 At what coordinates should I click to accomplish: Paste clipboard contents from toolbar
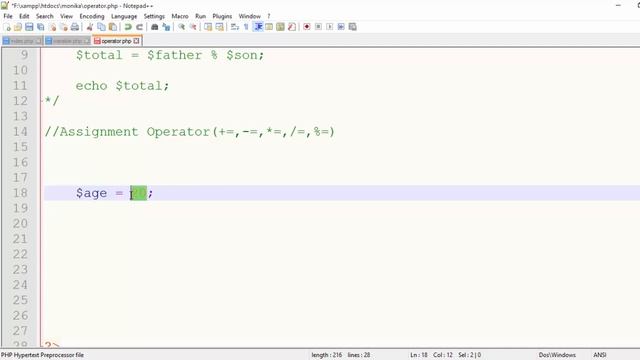(x=113, y=27)
